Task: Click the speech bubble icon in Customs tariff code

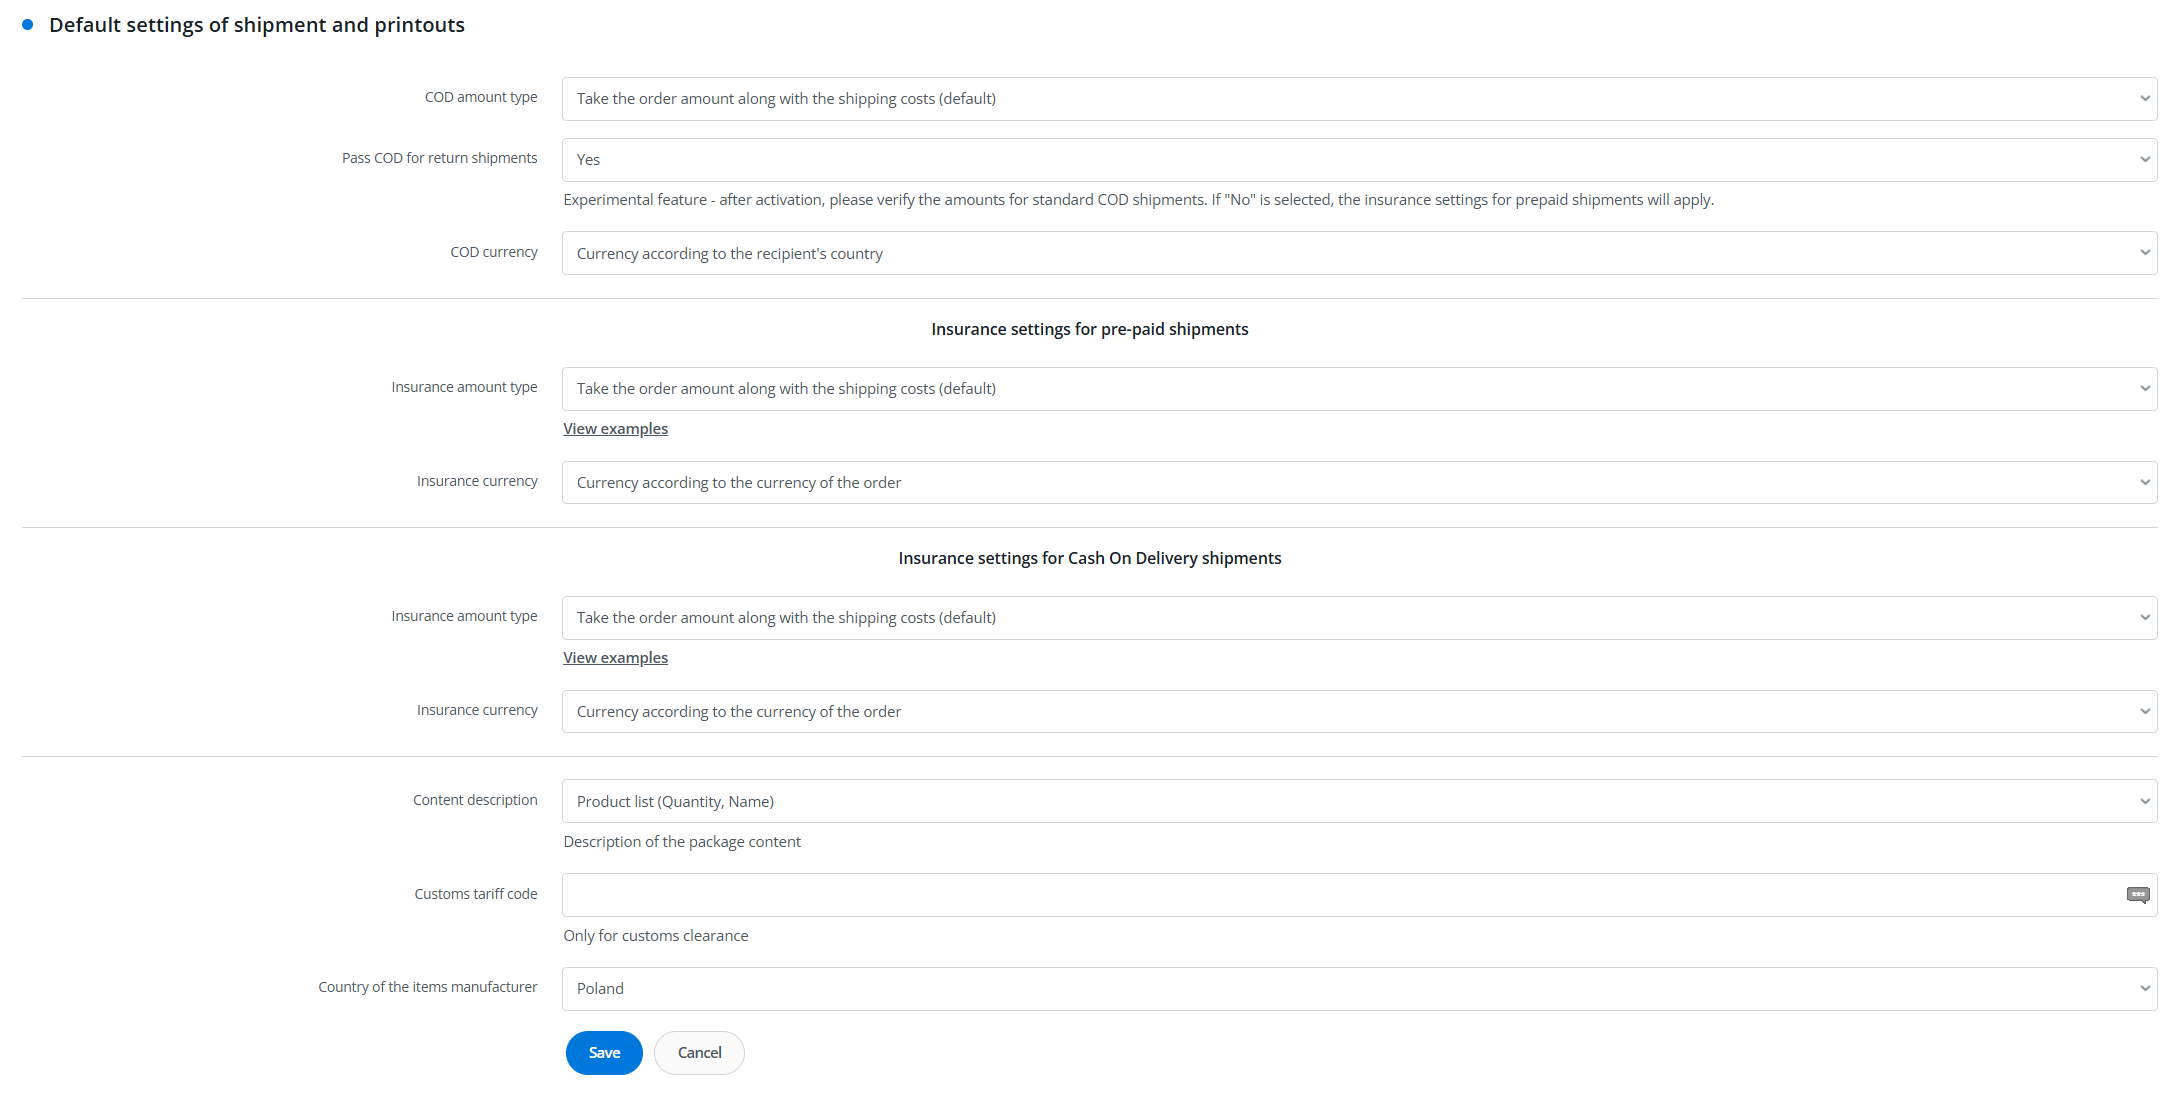Action: tap(2137, 895)
